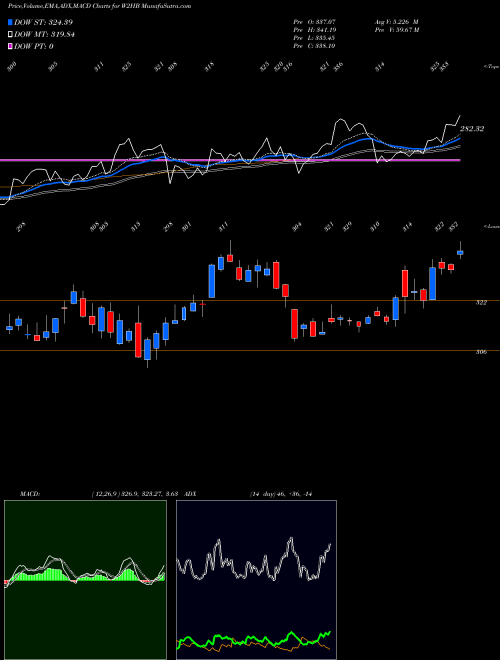
Task: Click the magenta DOW PT legend swatch
Action: (10, 46)
